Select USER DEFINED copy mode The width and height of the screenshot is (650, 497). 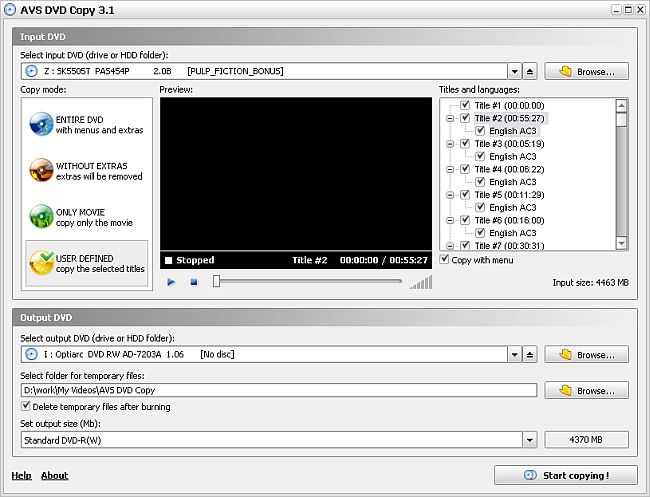point(87,264)
